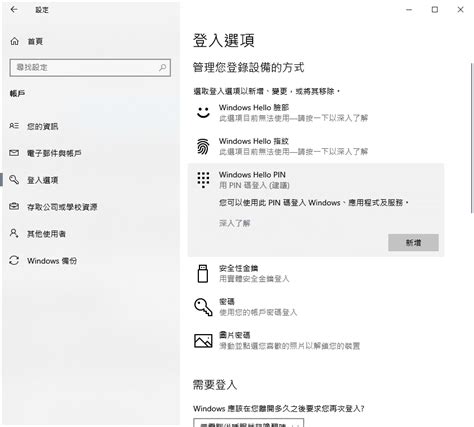The width and height of the screenshot is (474, 427).
Task: Click the 深入了解 link under PIN
Action: click(x=234, y=223)
